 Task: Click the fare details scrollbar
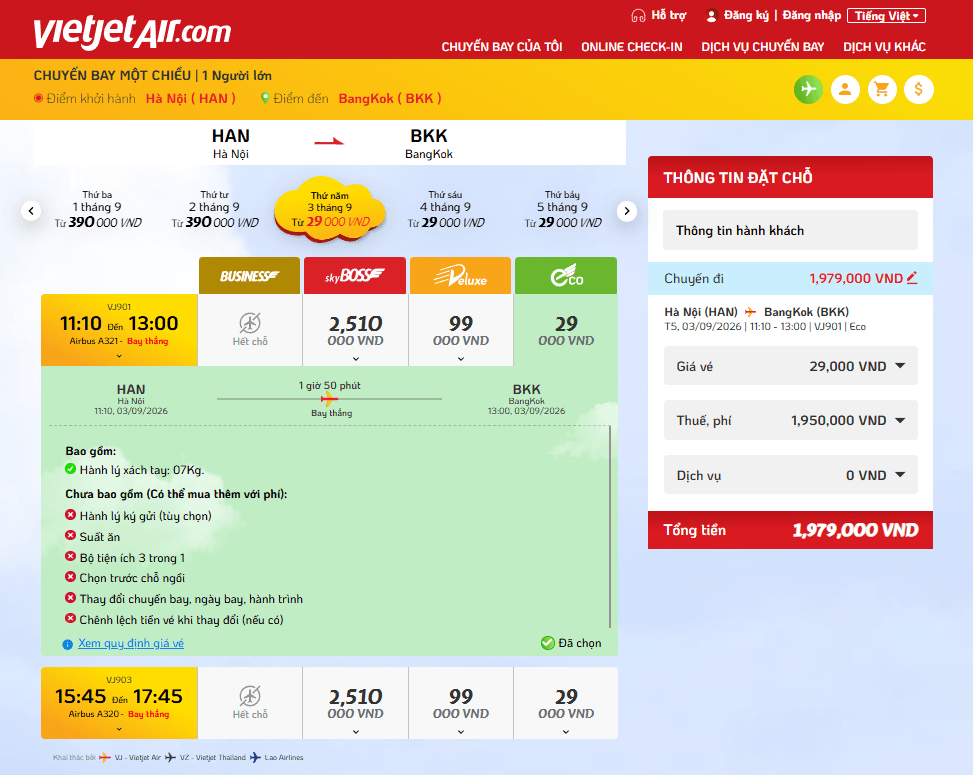tap(610, 527)
